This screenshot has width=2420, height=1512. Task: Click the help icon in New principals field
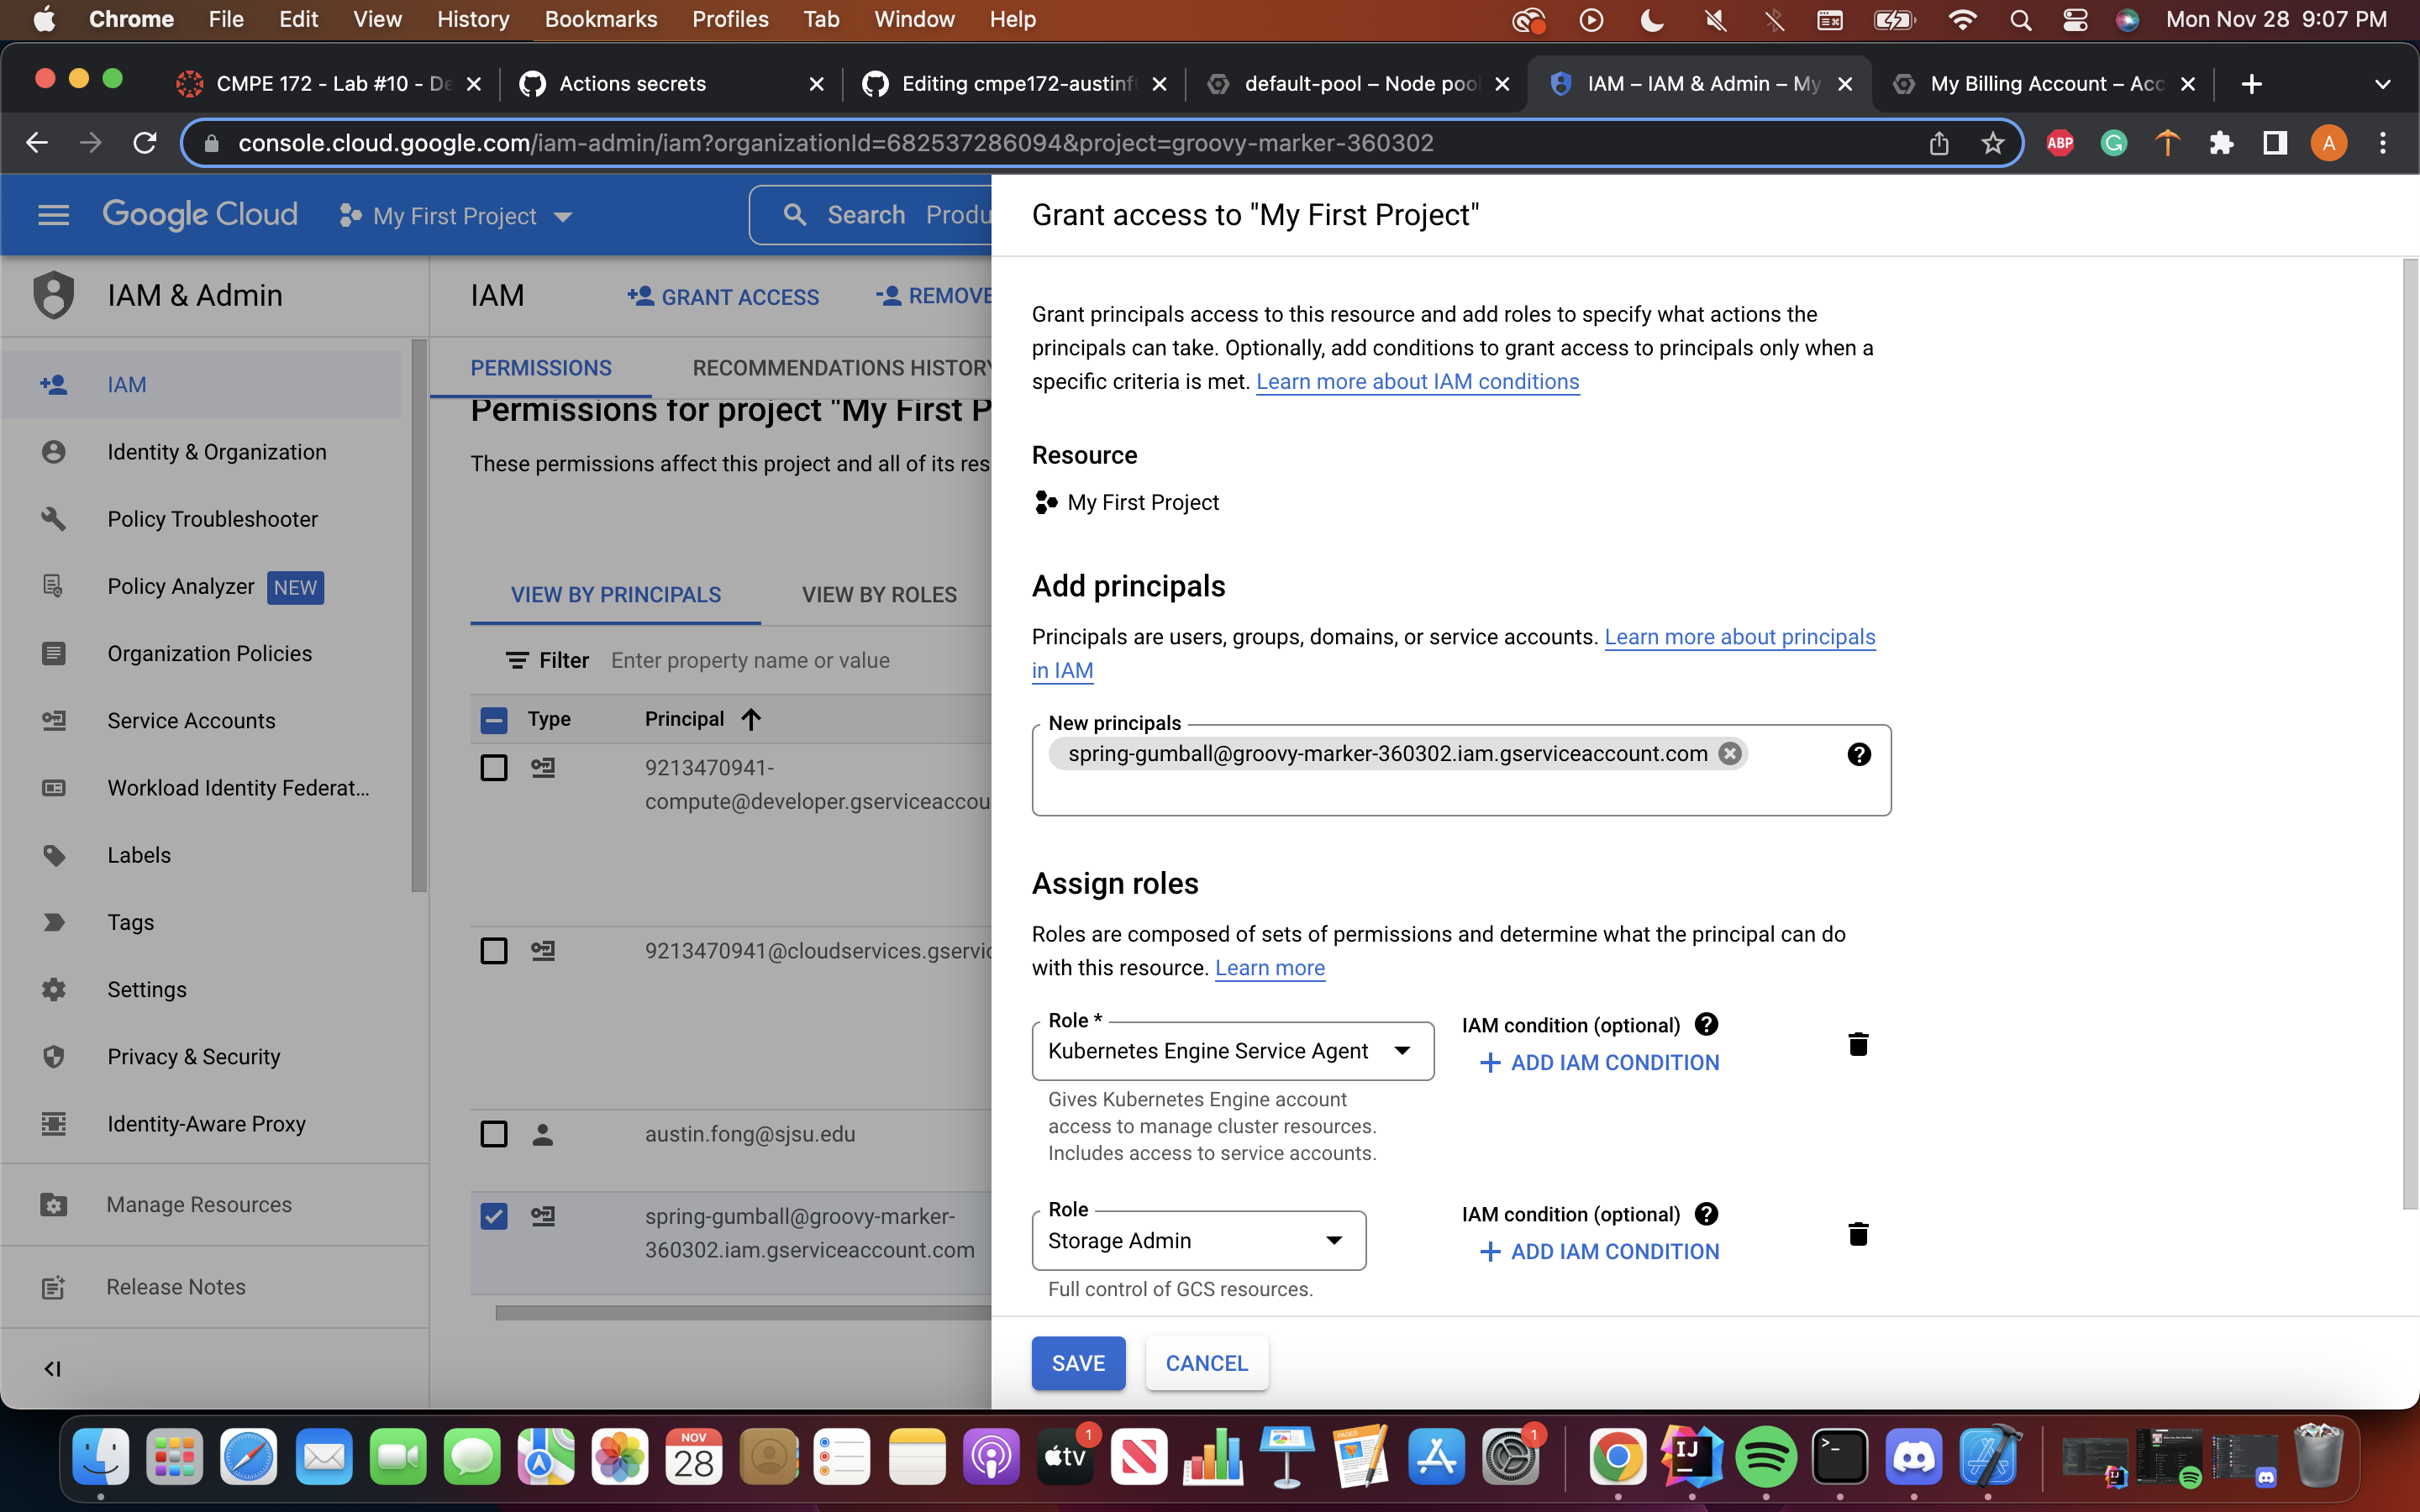click(x=1859, y=754)
